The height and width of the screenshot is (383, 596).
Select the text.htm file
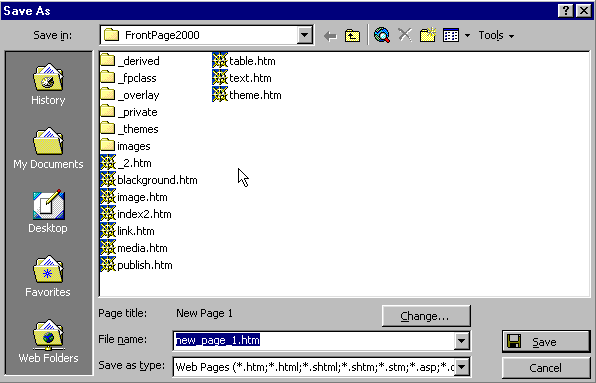(x=242, y=78)
